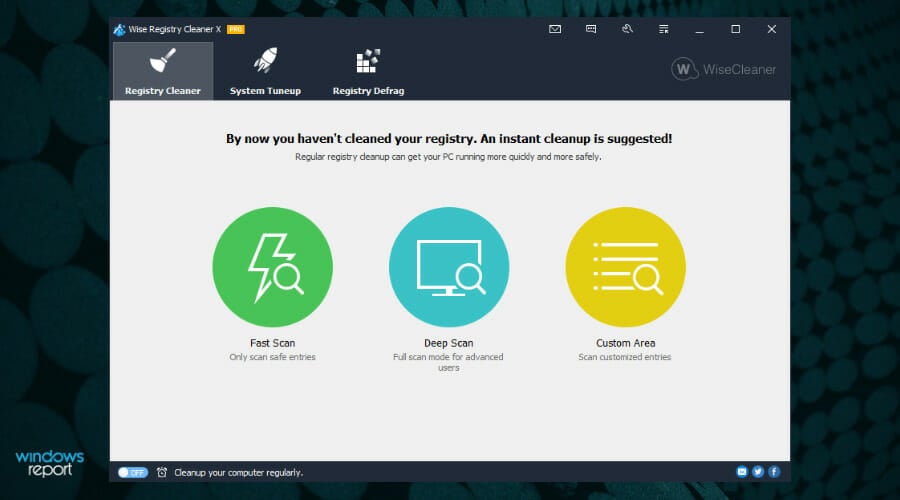
Task: Click the restore/backup tool icon in title bar
Action: [x=627, y=29]
